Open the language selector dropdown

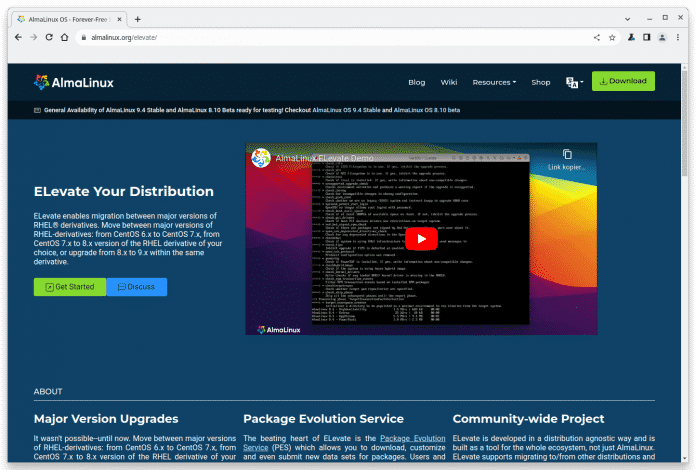pyautogui.click(x=574, y=82)
